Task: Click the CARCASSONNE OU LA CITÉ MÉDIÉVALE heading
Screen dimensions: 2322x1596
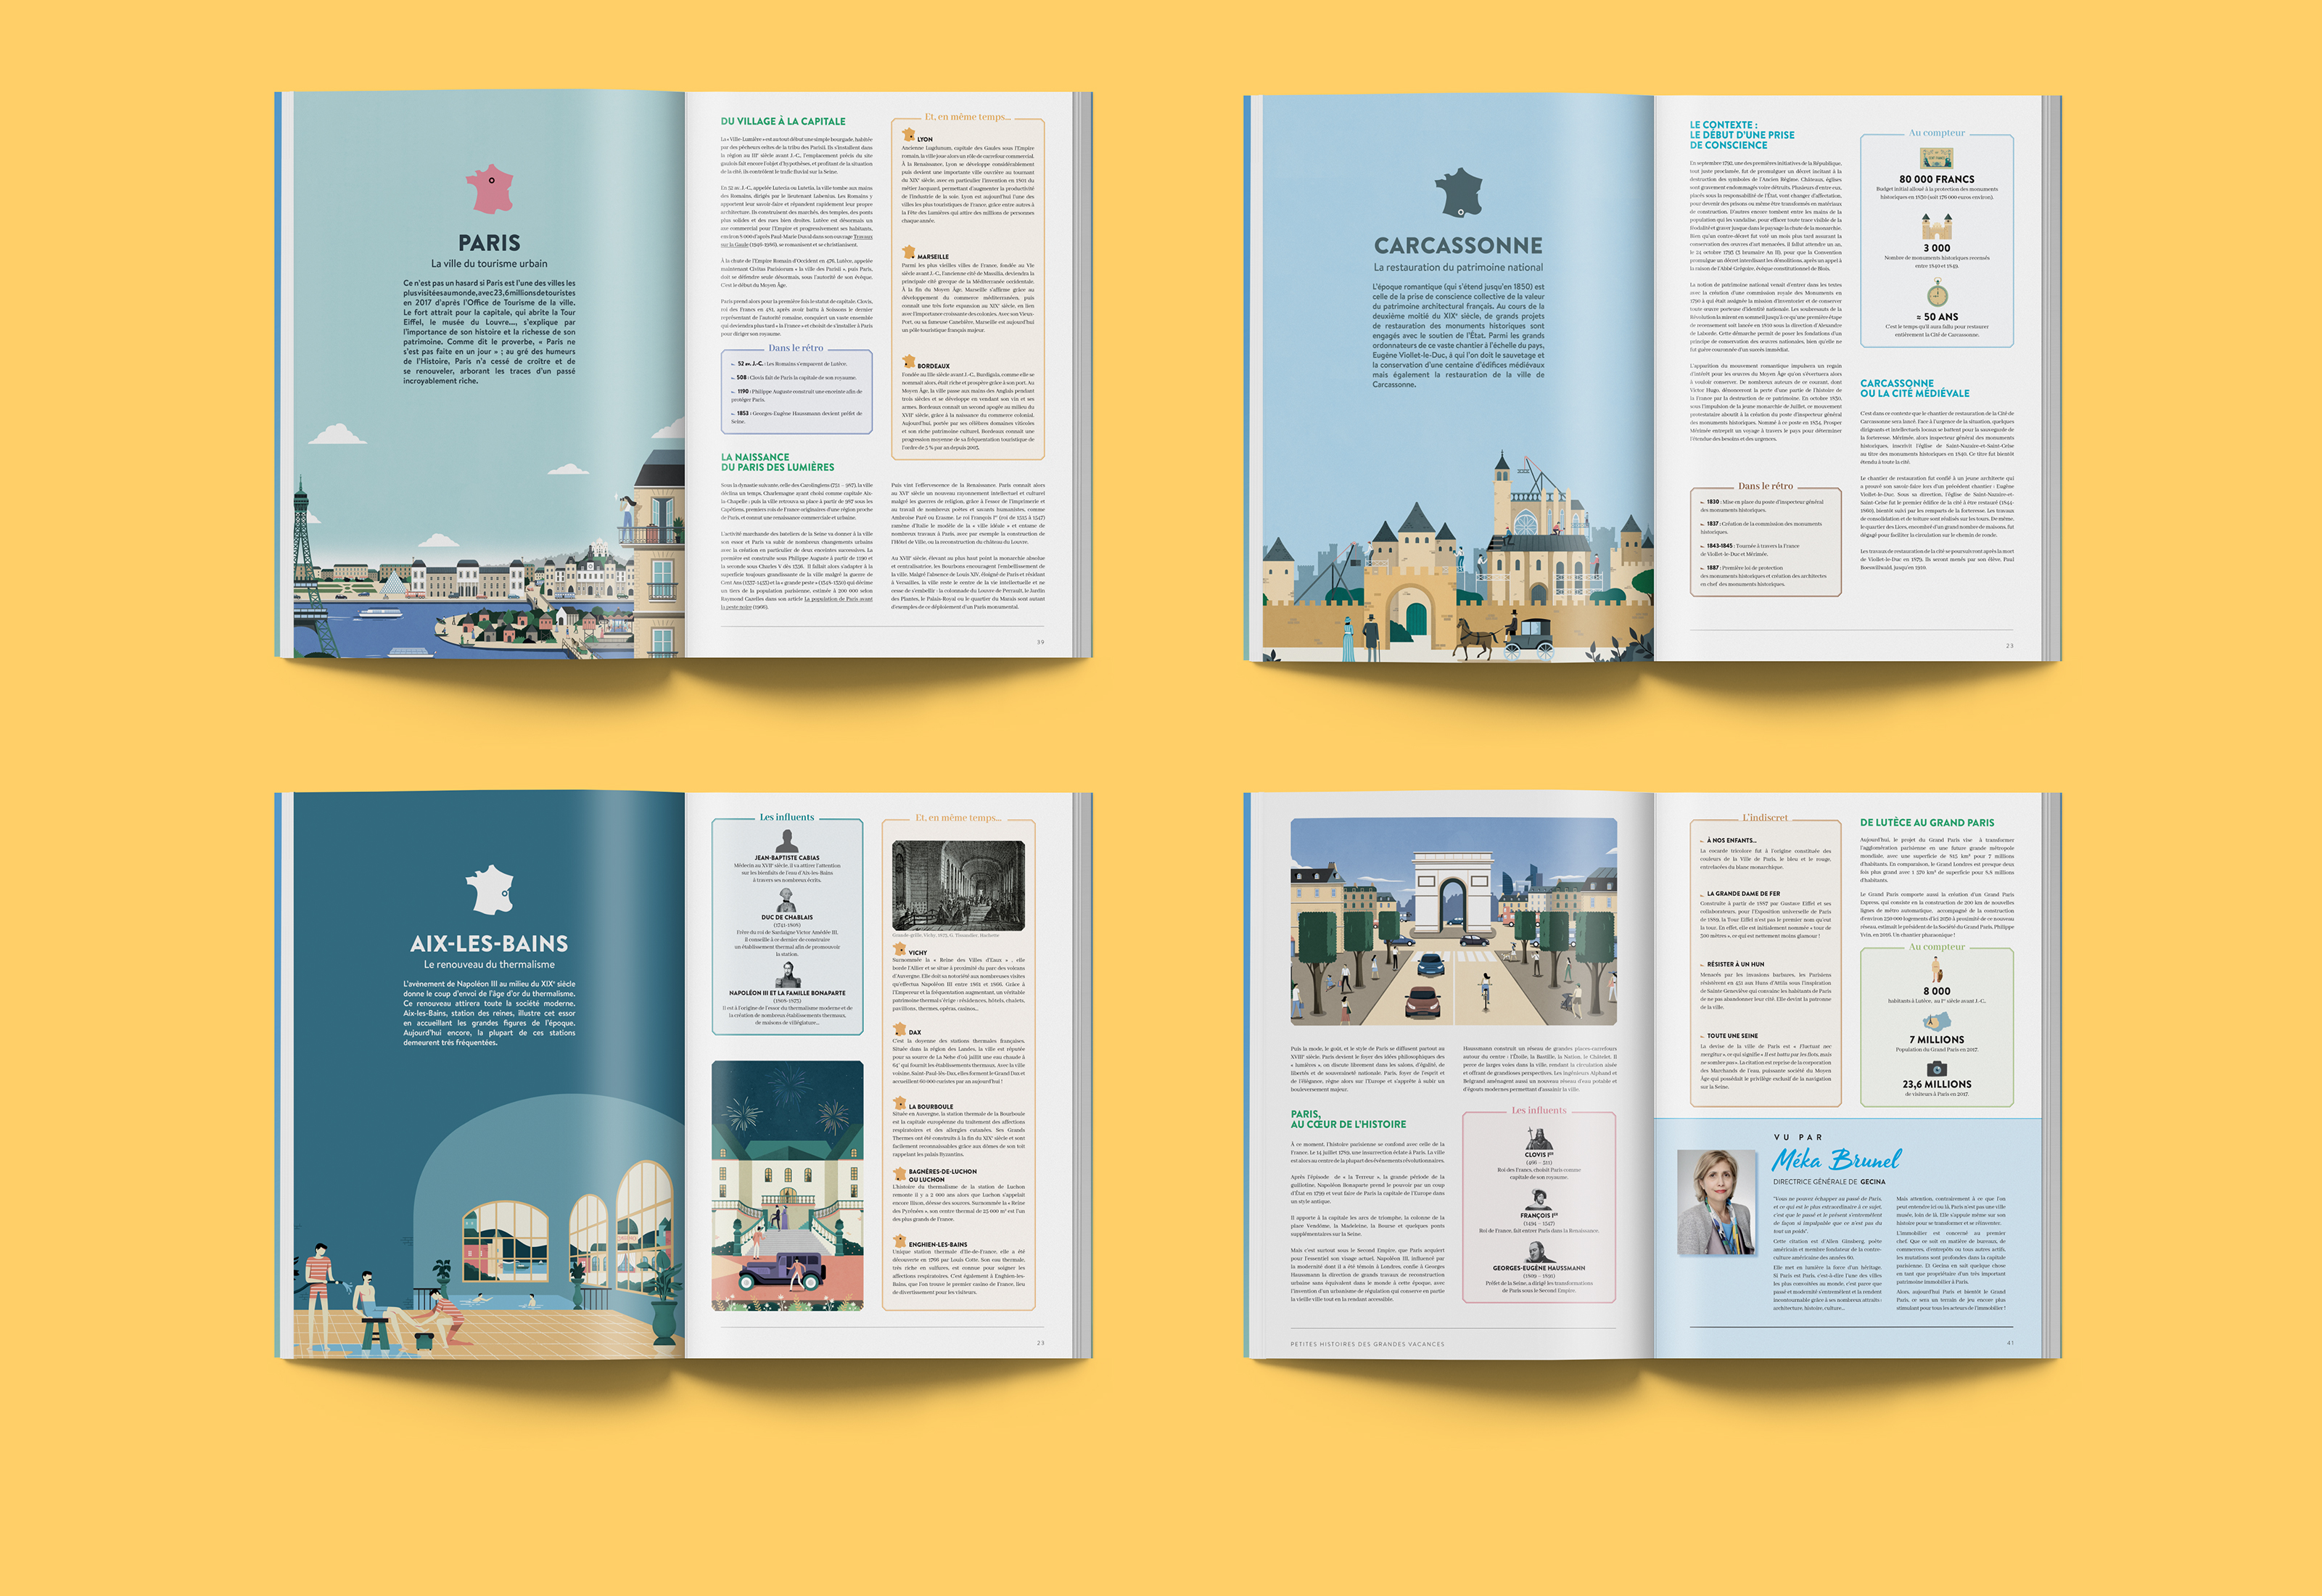Action: [x=1914, y=388]
